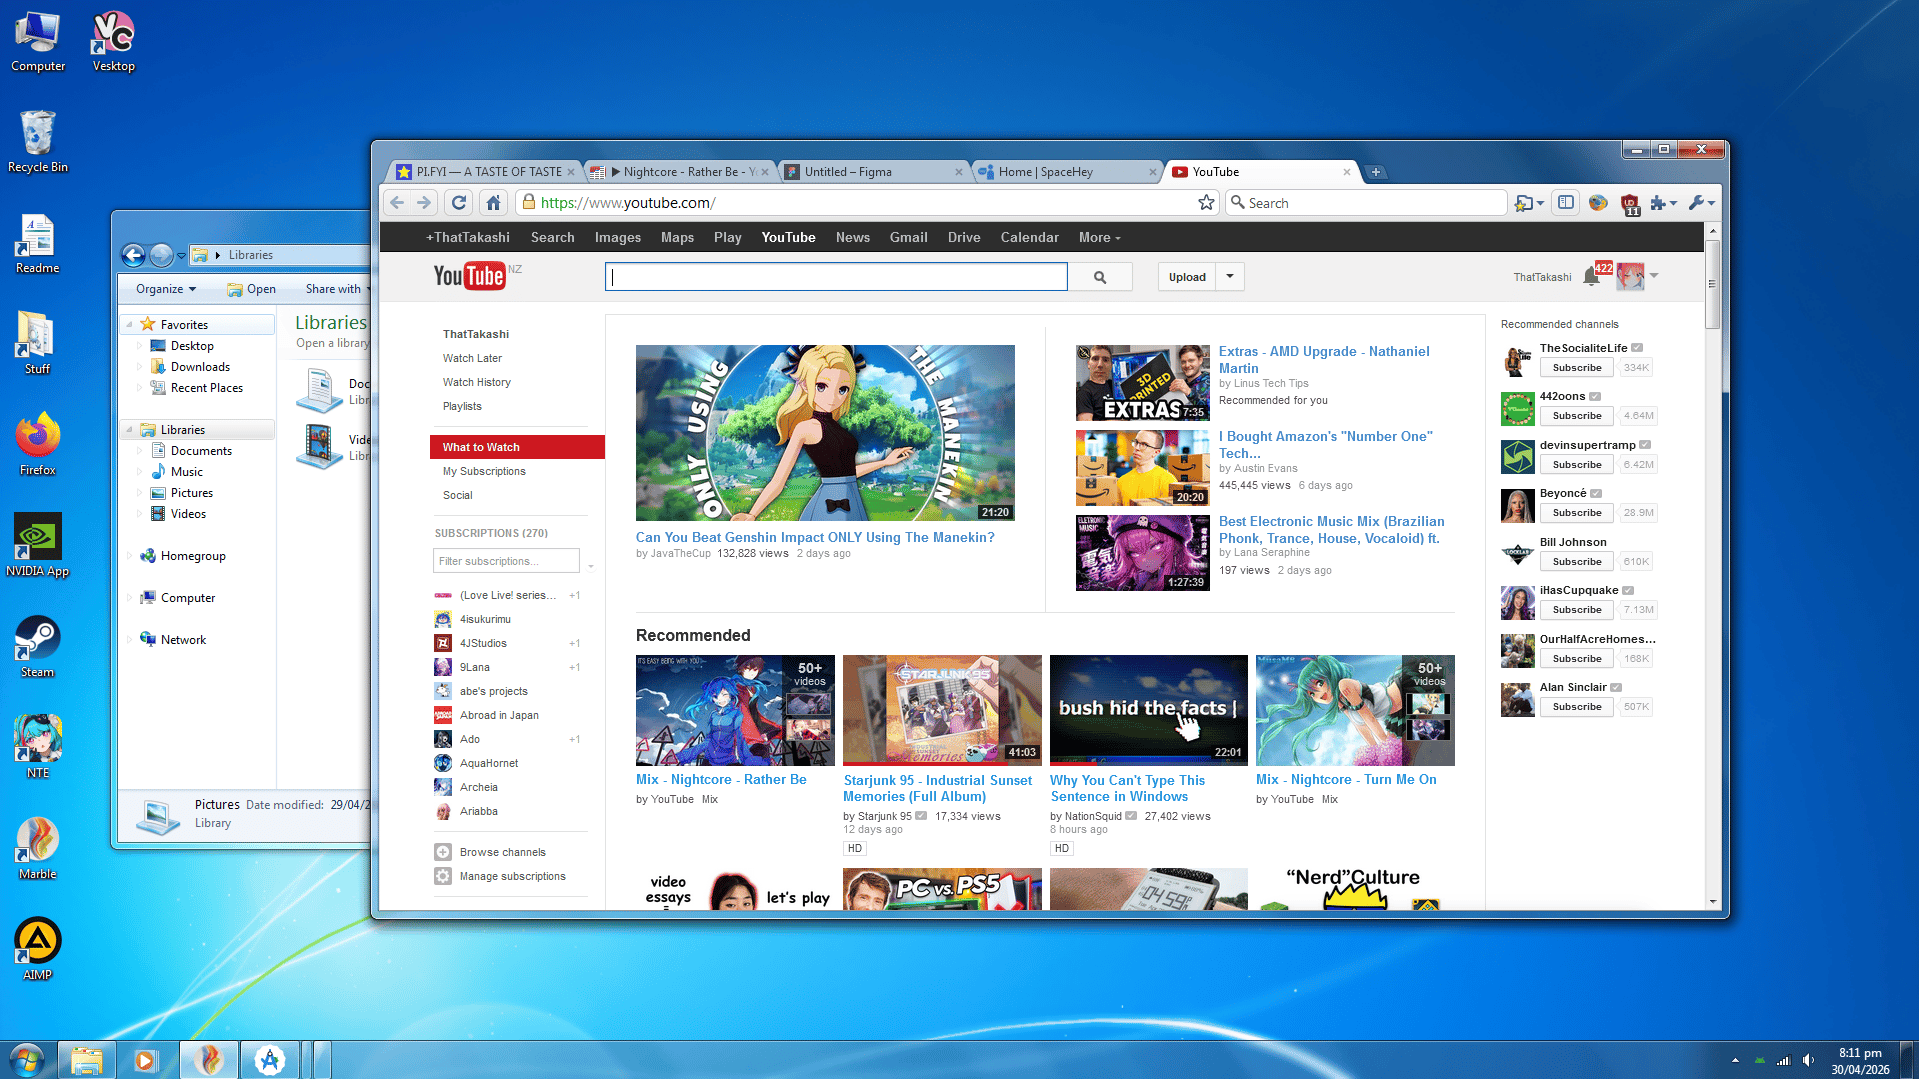
Task: Switch to the PI.FYI — A TASTE OF TASTE tab
Action: (485, 172)
